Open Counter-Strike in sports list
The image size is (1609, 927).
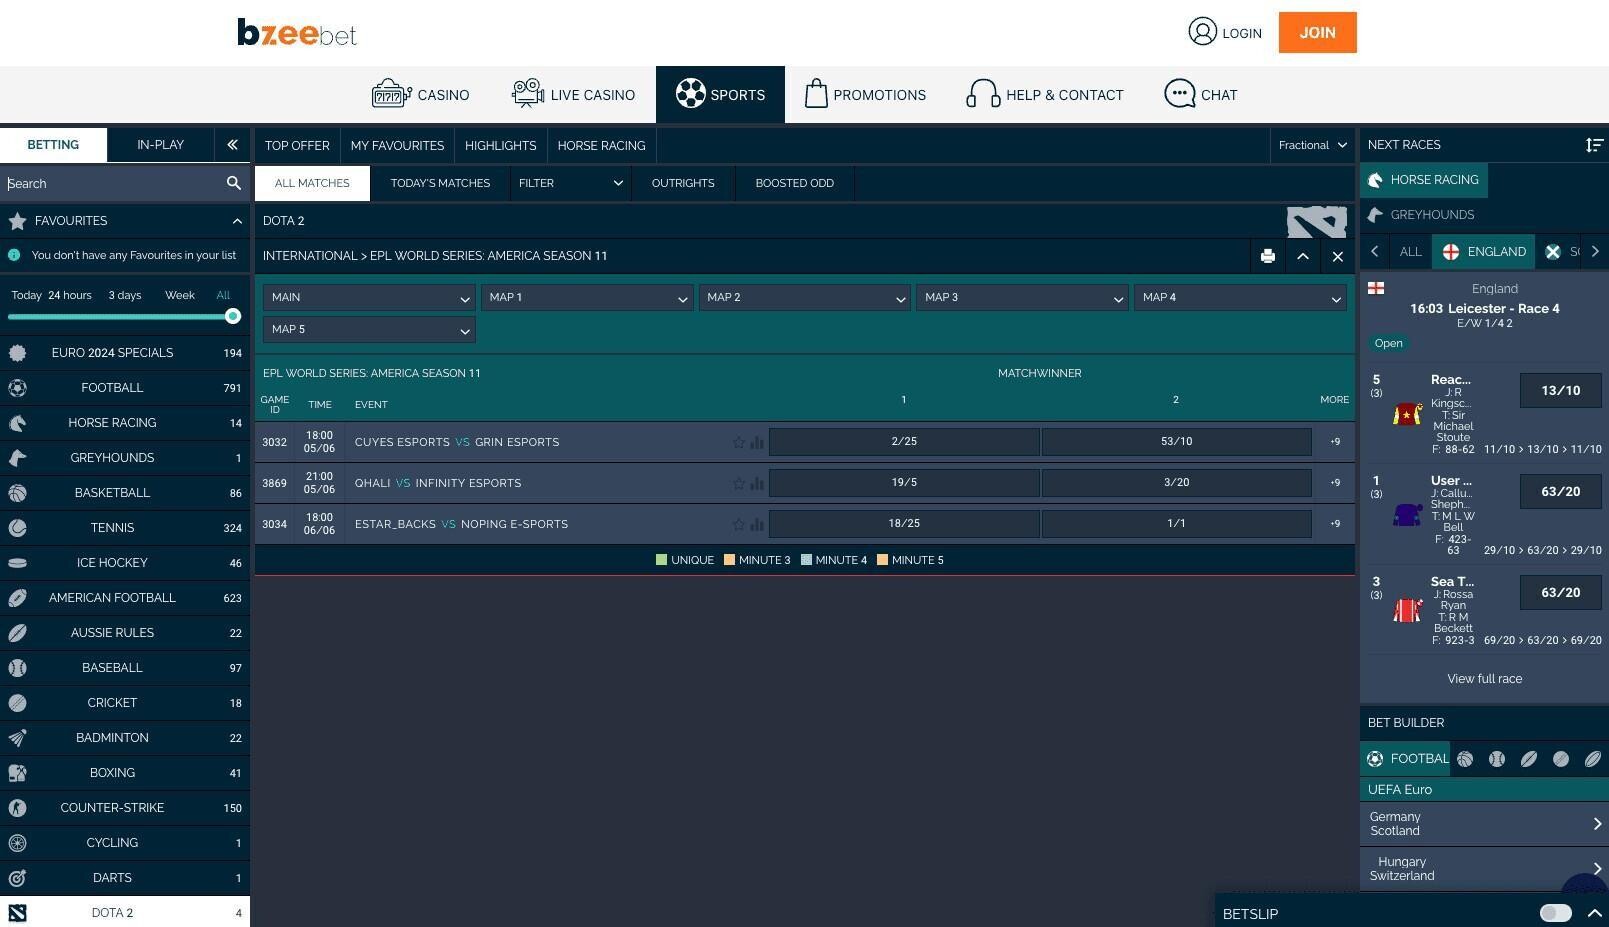click(x=125, y=808)
